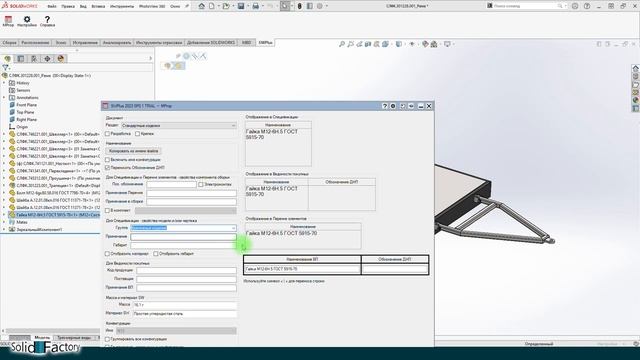Click the Поставщик input field
The width and height of the screenshot is (640, 360).
186,279
